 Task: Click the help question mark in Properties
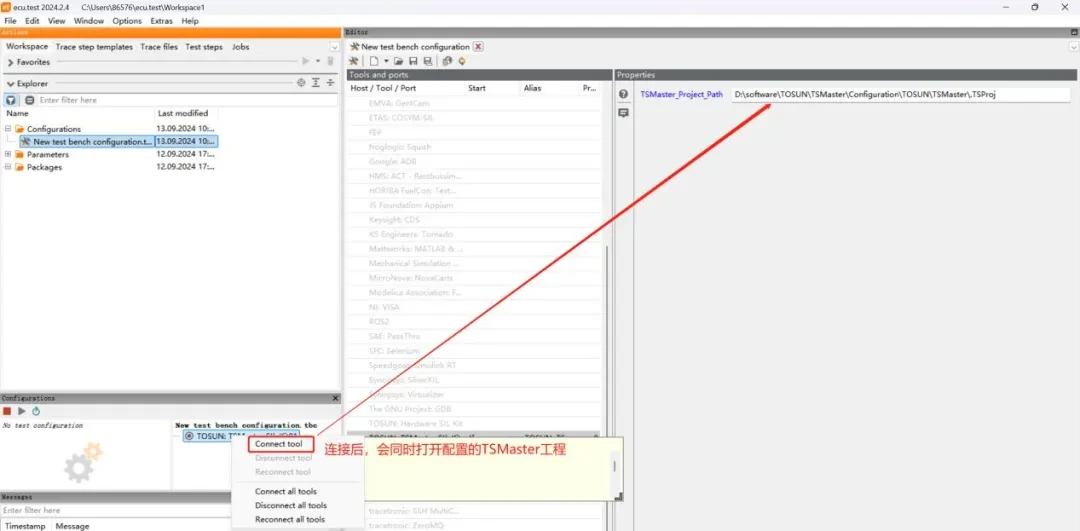coord(623,94)
